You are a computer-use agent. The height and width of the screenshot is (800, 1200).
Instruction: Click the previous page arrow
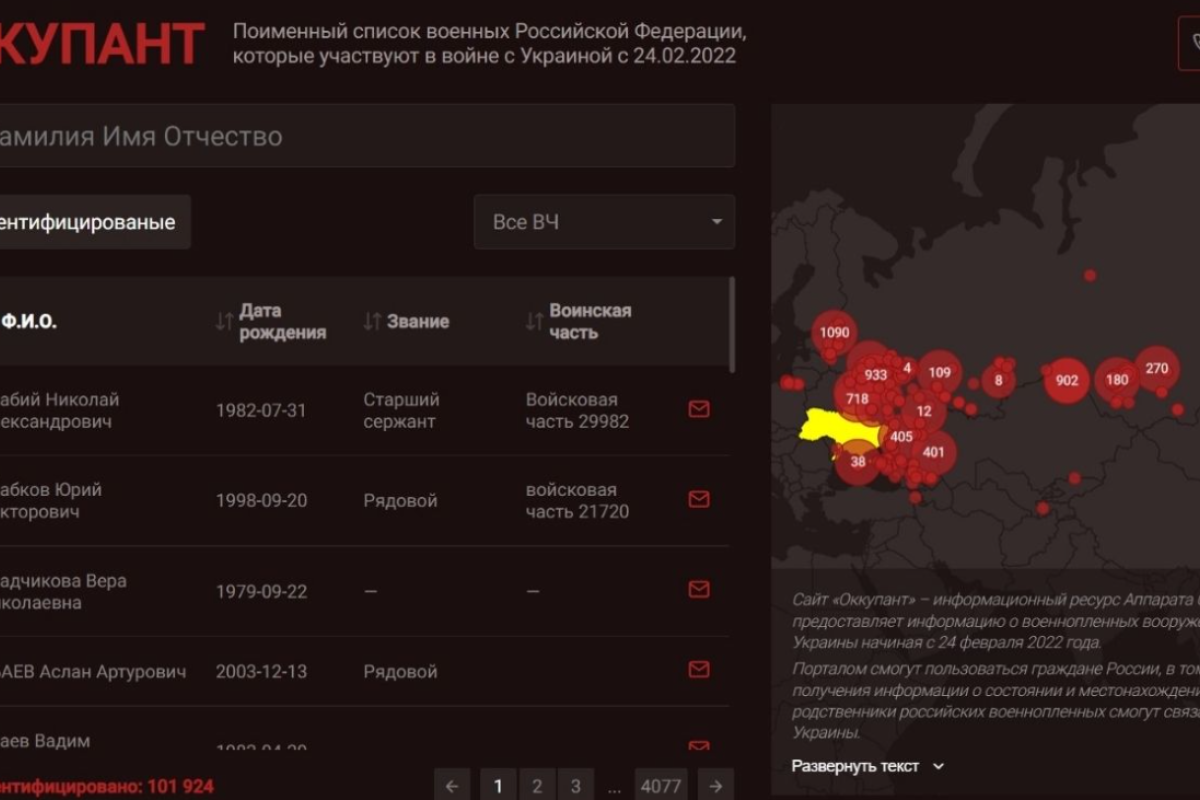(452, 785)
